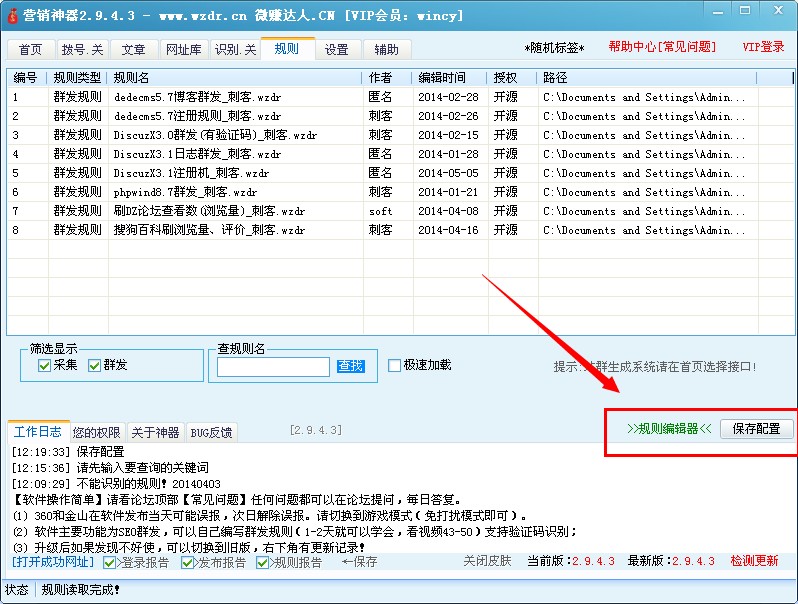Toggle the 采集 filter checkbox
This screenshot has width=798, height=604.
[x=44, y=365]
